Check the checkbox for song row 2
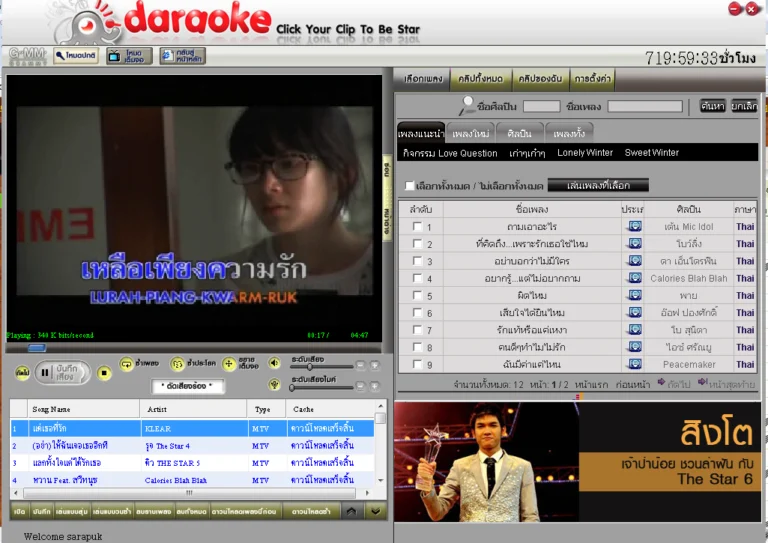Image resolution: width=768 pixels, height=543 pixels. (417, 243)
